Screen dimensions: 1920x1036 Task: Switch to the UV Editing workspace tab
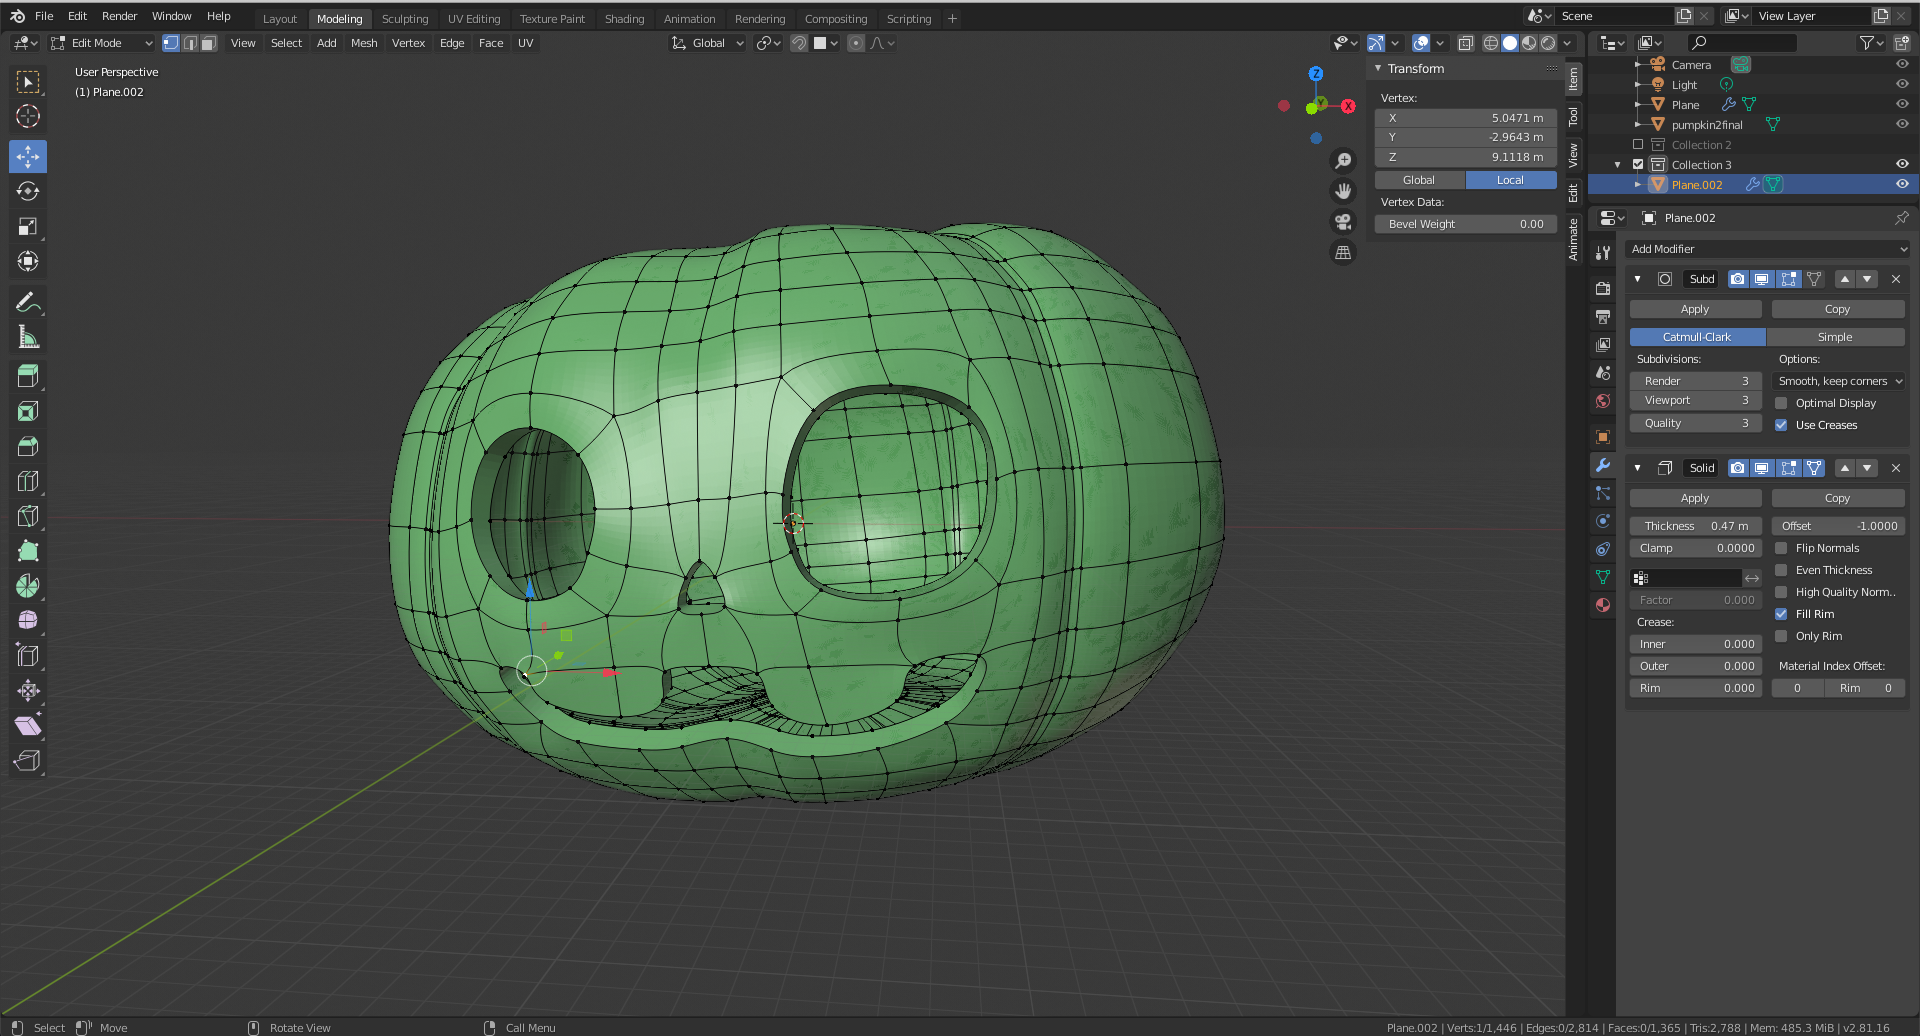click(x=474, y=19)
